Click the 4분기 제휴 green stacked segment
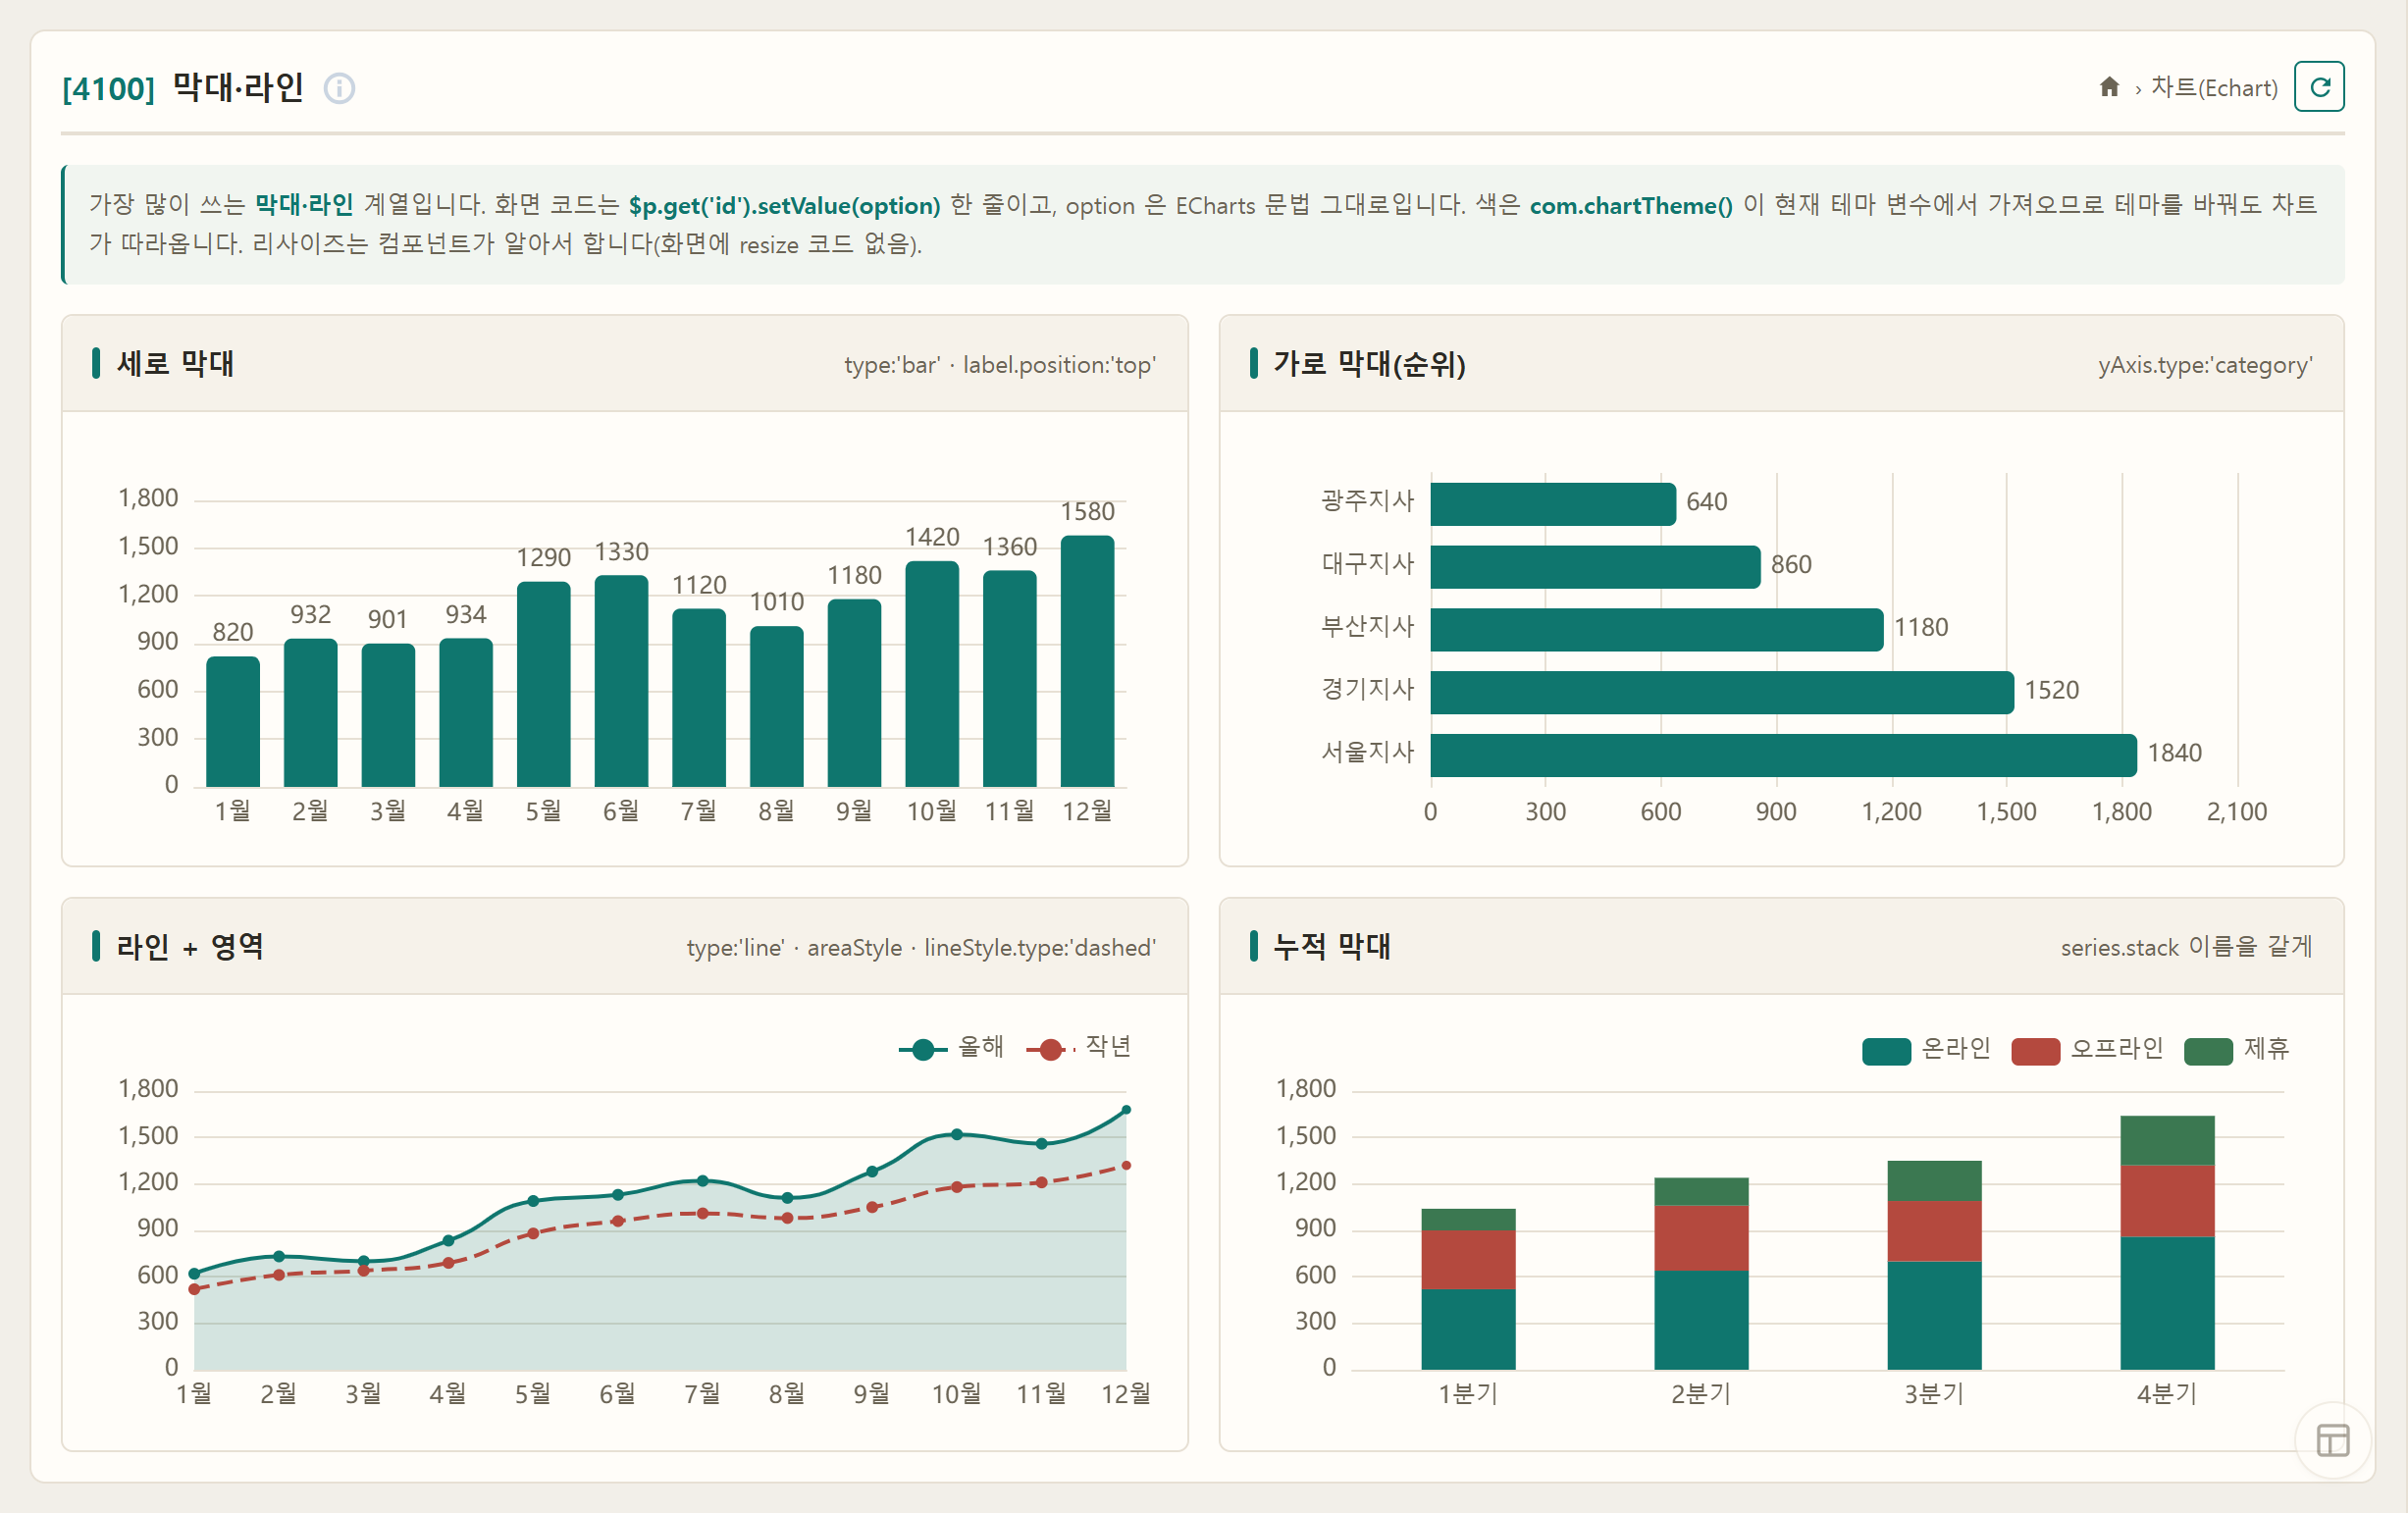 (2167, 1140)
